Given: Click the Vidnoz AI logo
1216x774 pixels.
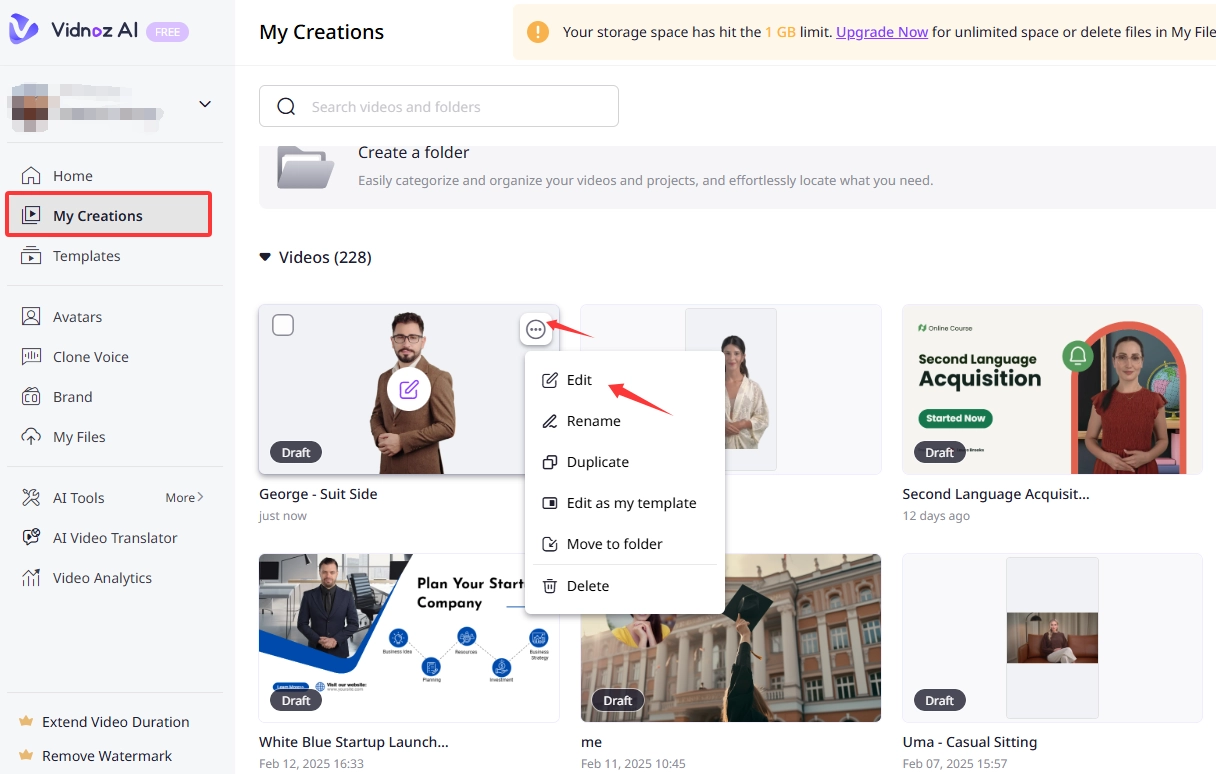Looking at the screenshot, I should 75,30.
